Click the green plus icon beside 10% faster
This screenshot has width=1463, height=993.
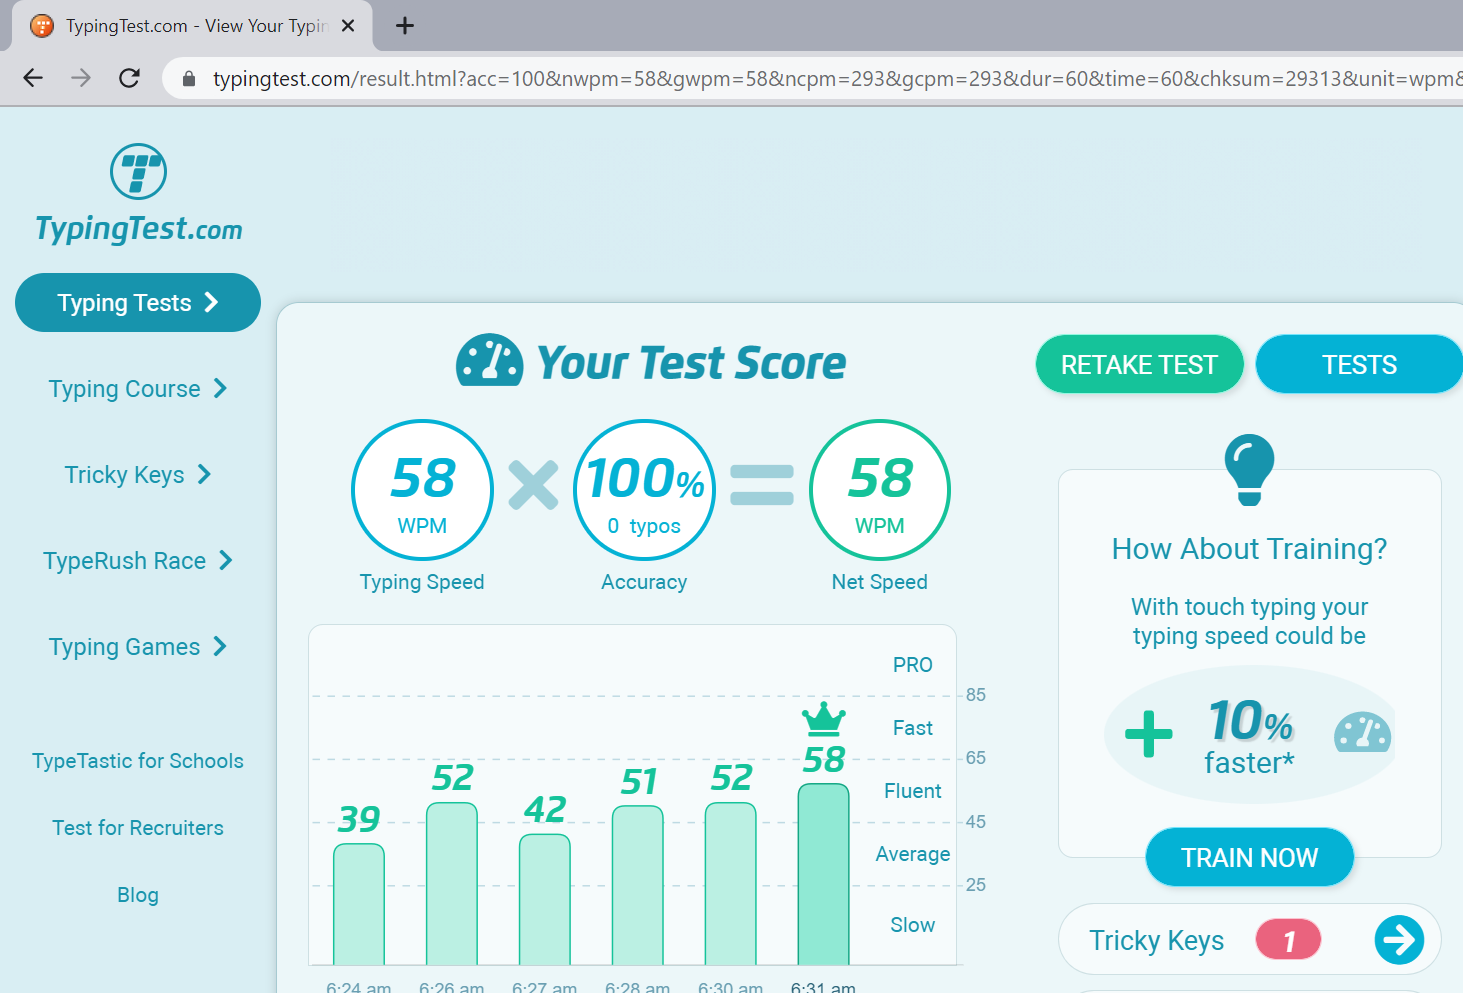coord(1149,734)
